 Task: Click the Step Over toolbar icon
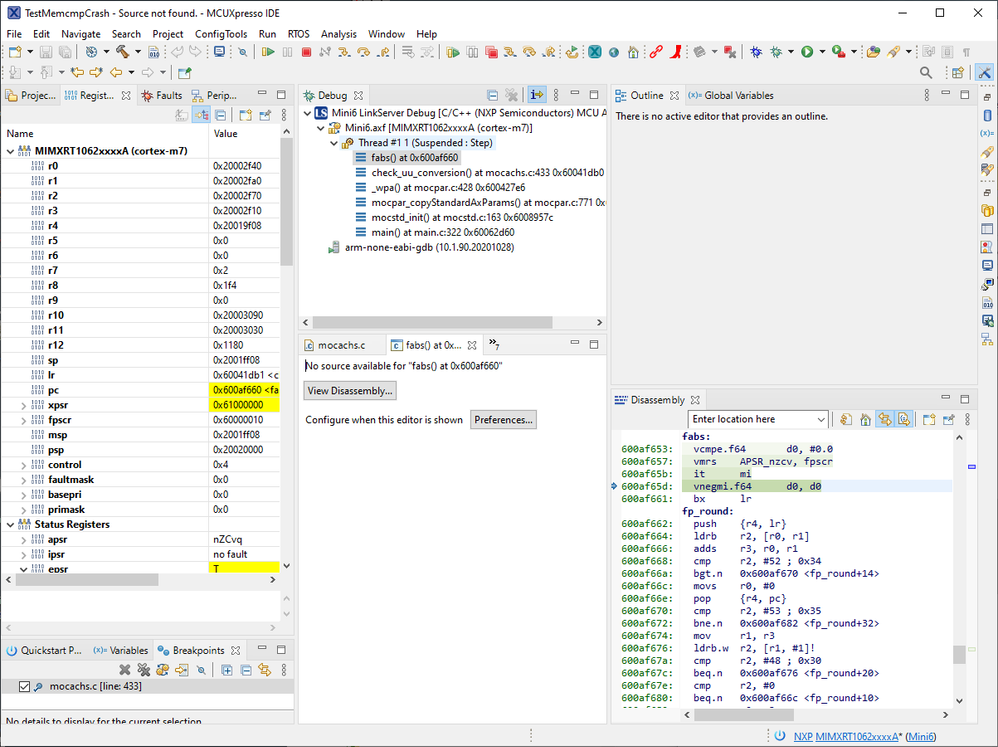pos(363,52)
